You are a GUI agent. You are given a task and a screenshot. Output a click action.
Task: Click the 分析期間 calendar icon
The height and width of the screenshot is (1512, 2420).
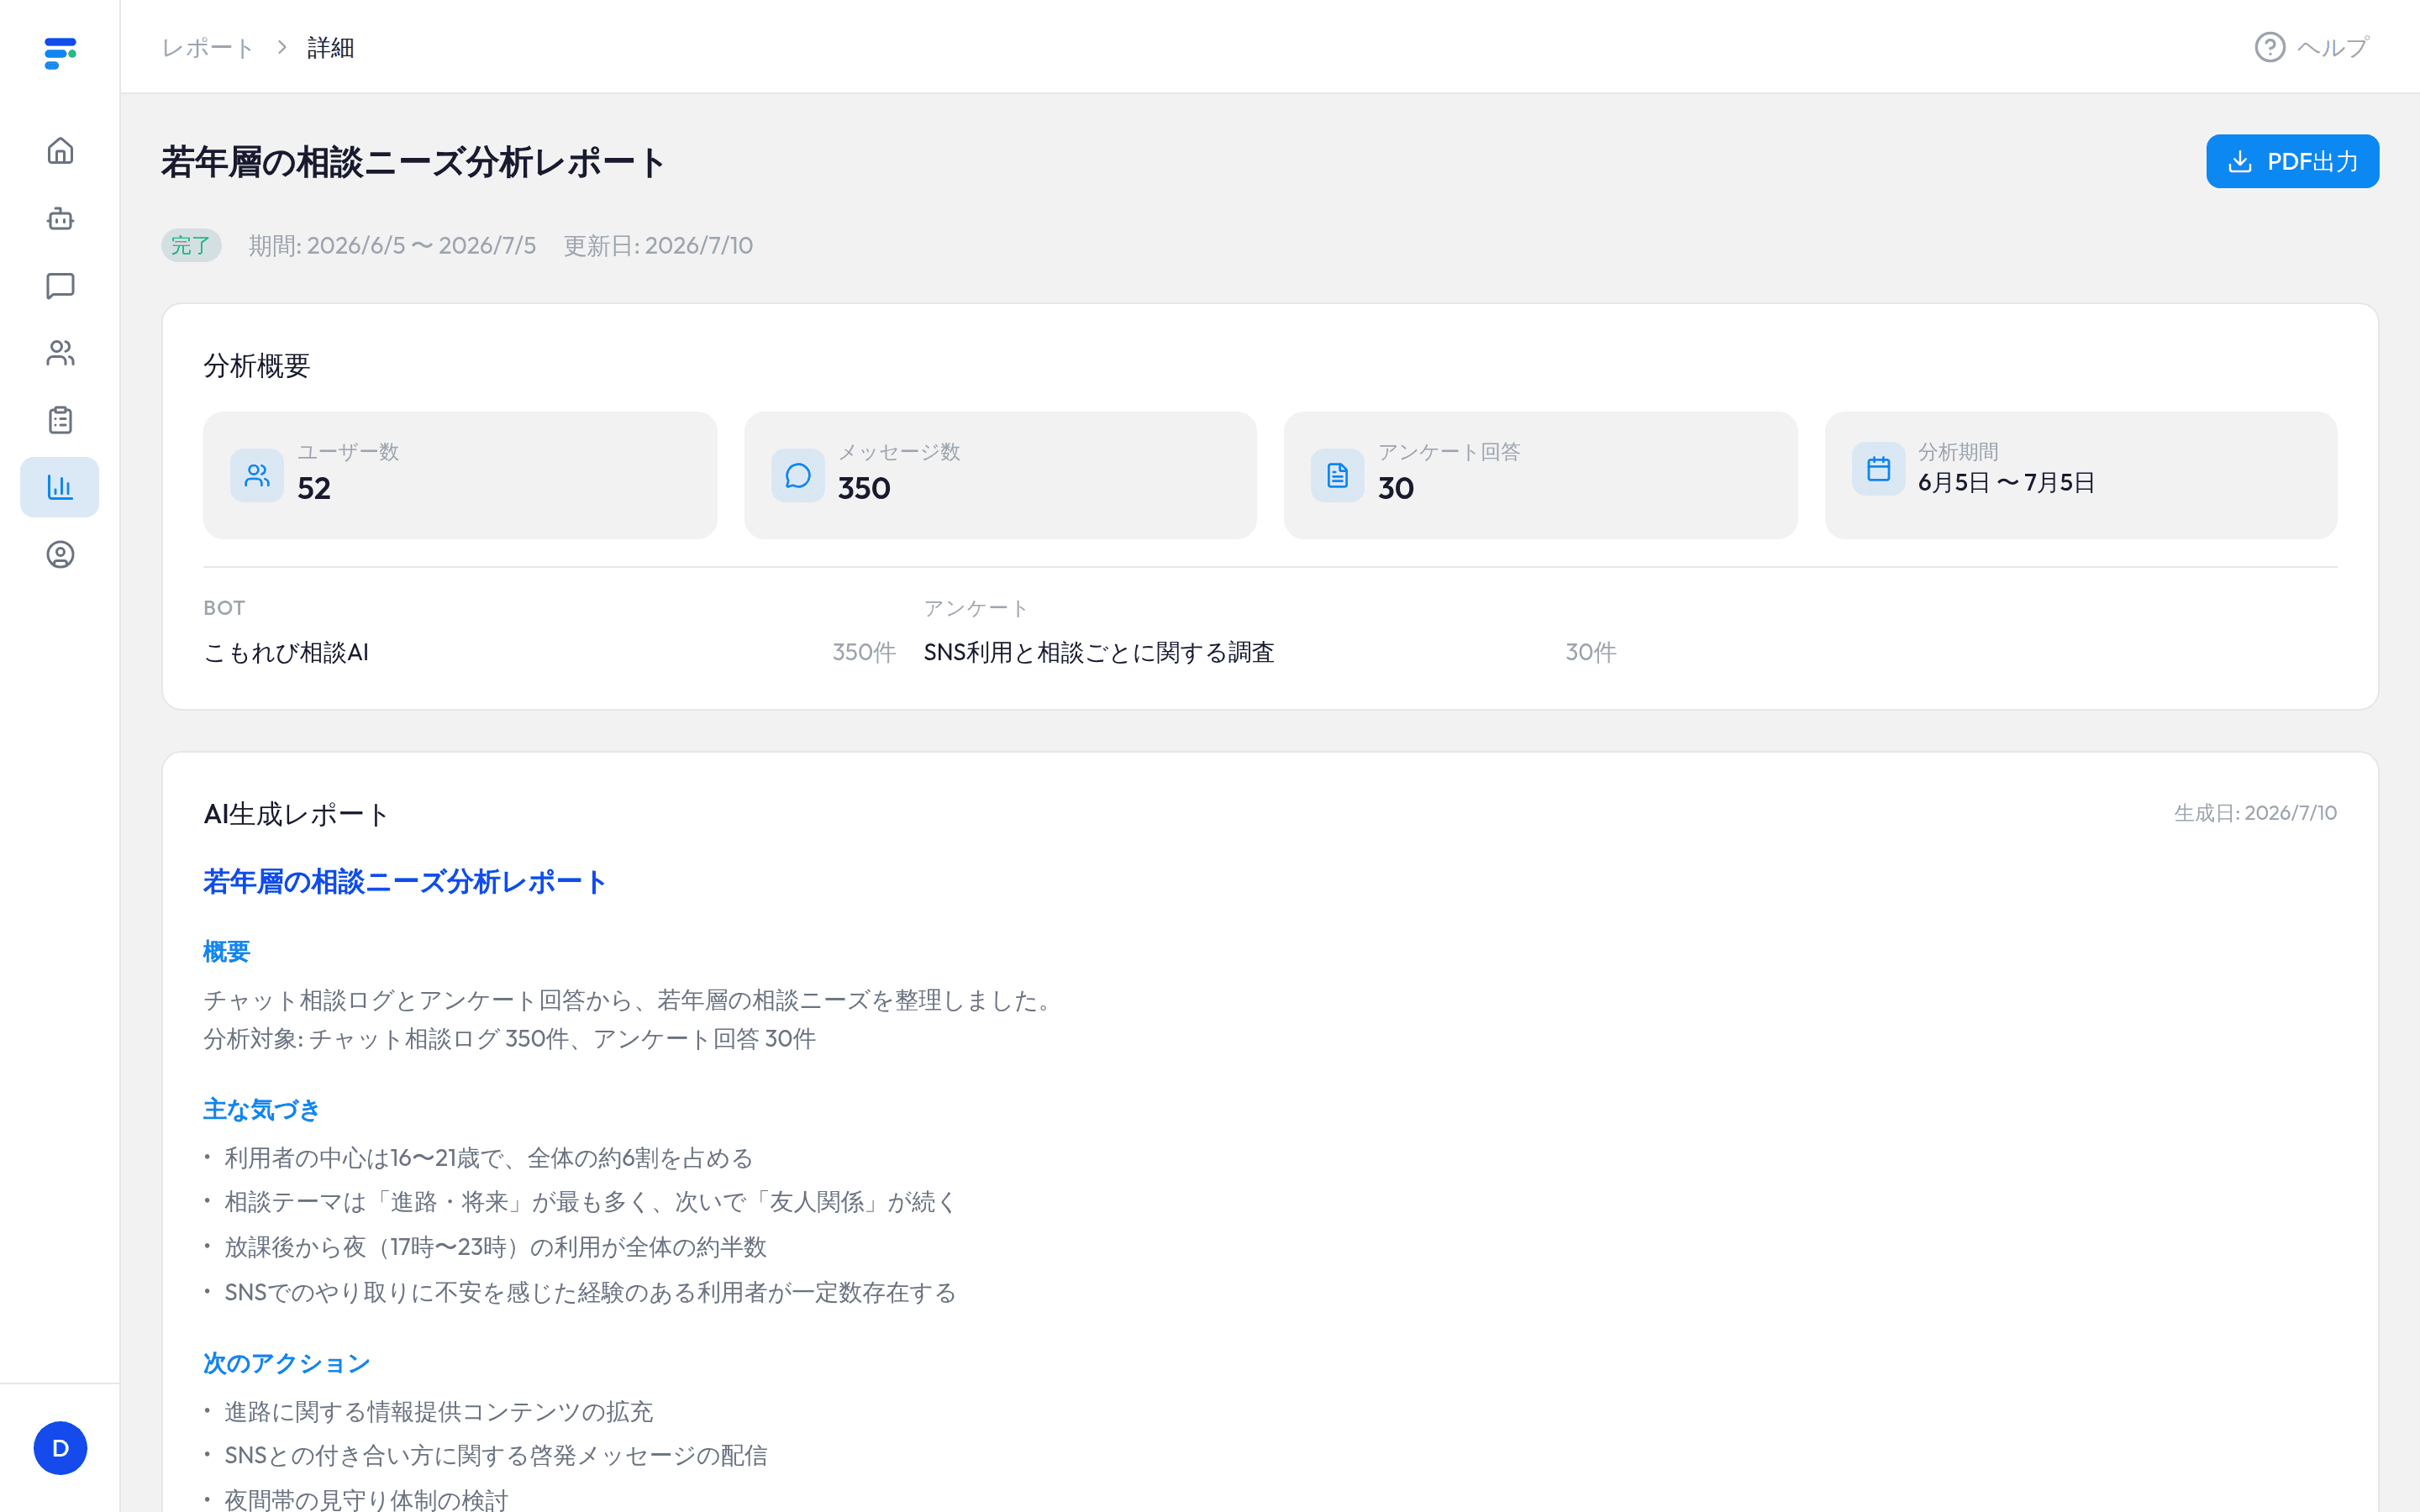tap(1878, 469)
